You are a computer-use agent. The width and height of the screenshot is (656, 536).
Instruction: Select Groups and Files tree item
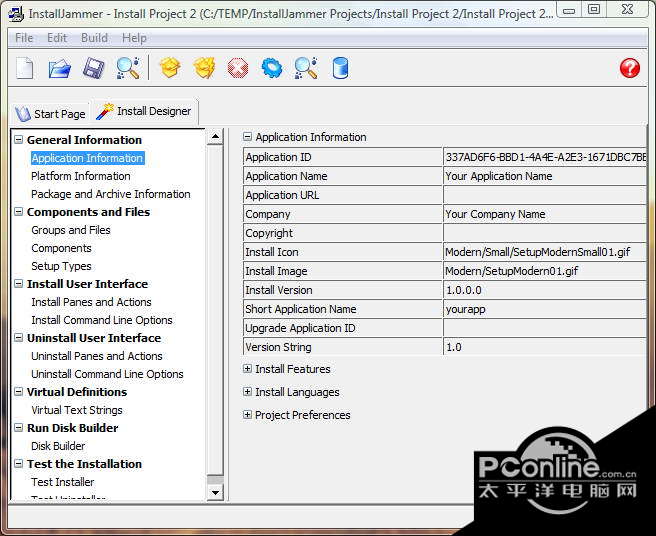click(x=71, y=230)
